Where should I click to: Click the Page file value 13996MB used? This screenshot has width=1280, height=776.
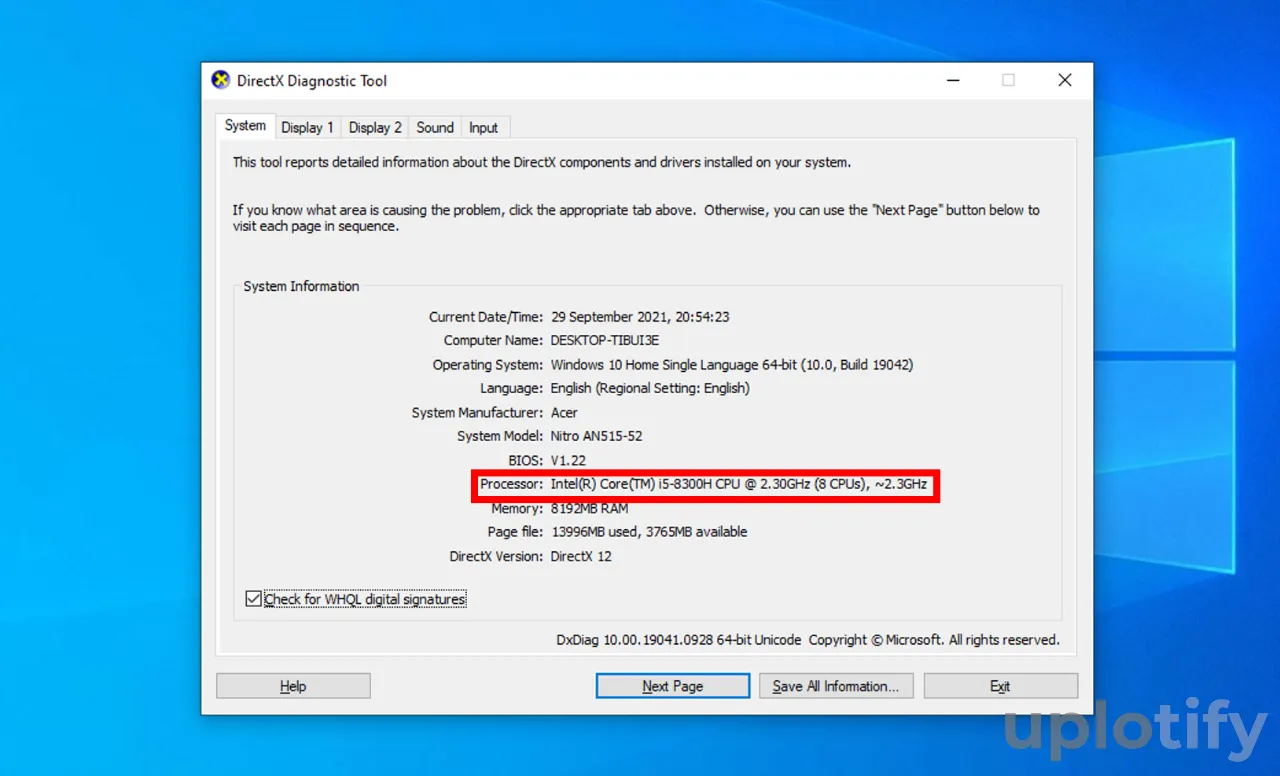648,532
